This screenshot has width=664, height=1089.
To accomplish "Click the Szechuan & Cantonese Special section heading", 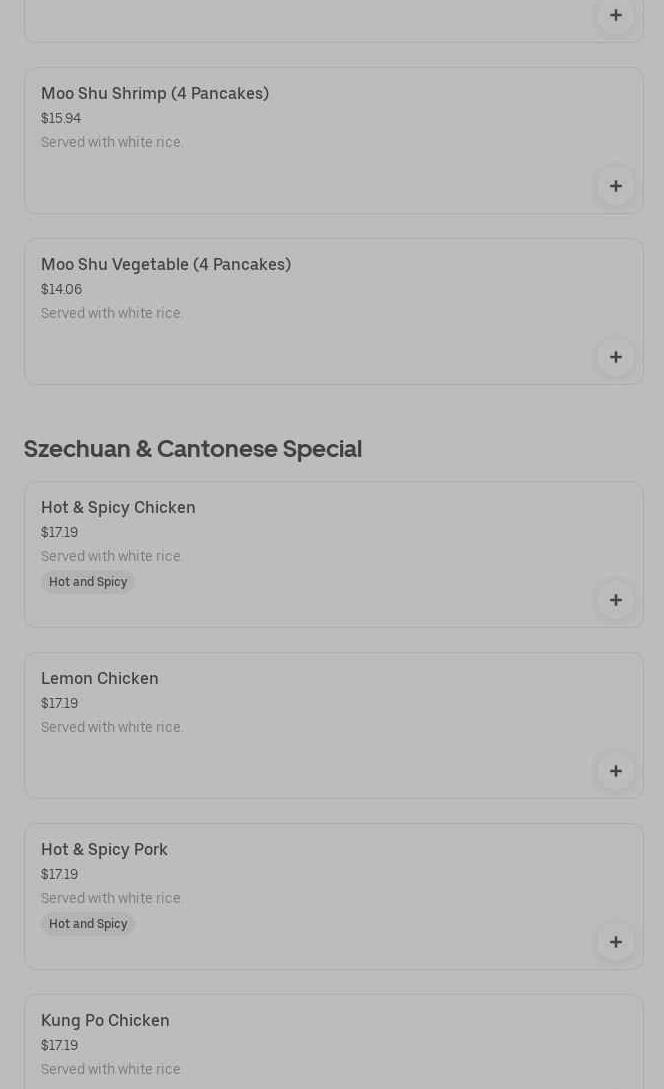I will 193,449.
